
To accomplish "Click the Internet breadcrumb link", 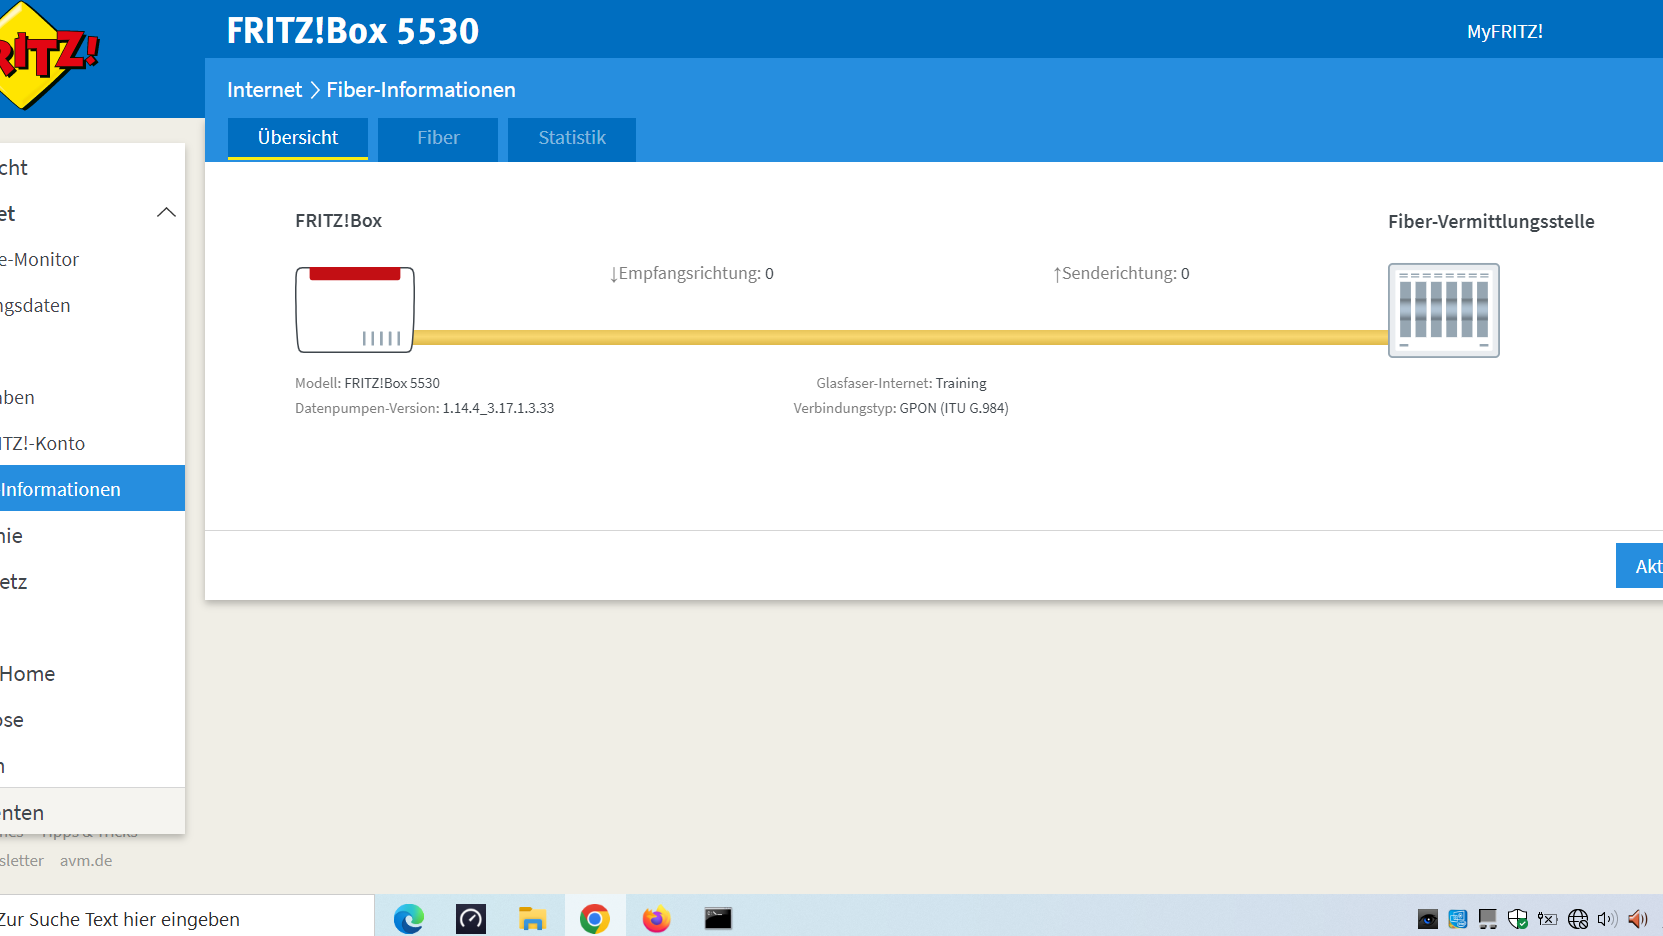I will click(264, 90).
